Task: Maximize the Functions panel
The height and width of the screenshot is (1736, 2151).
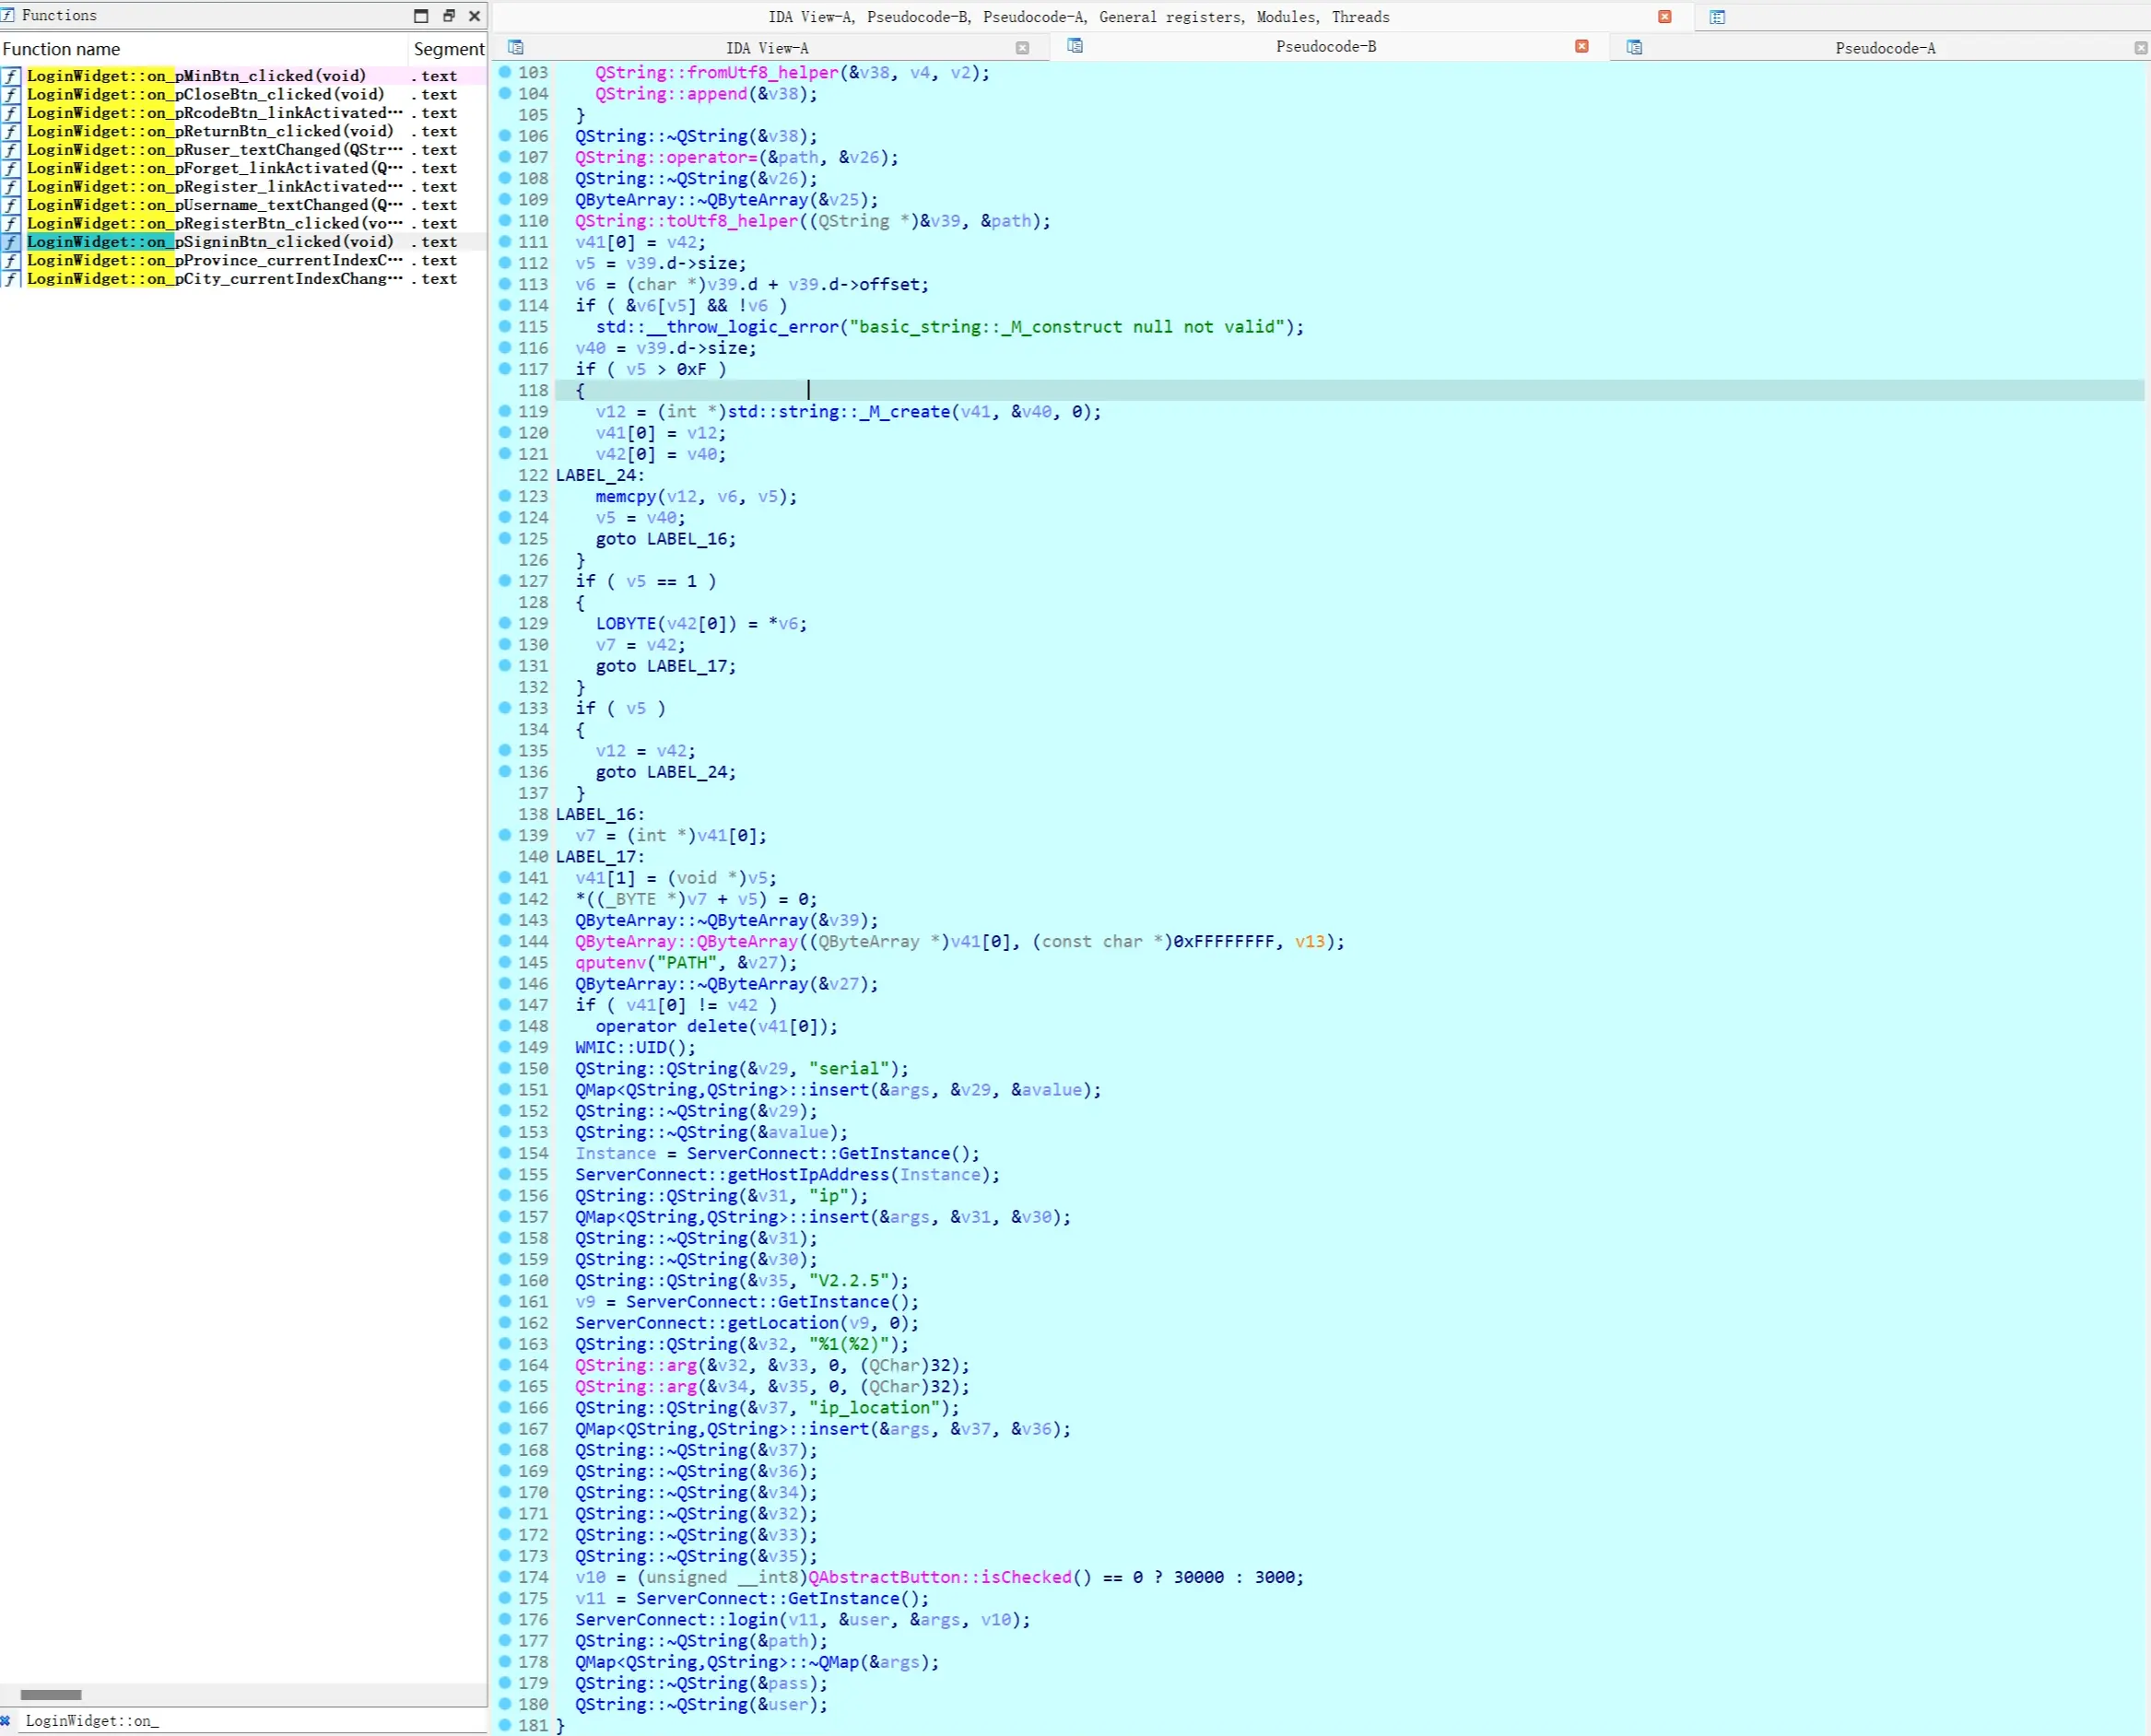Action: 421,15
